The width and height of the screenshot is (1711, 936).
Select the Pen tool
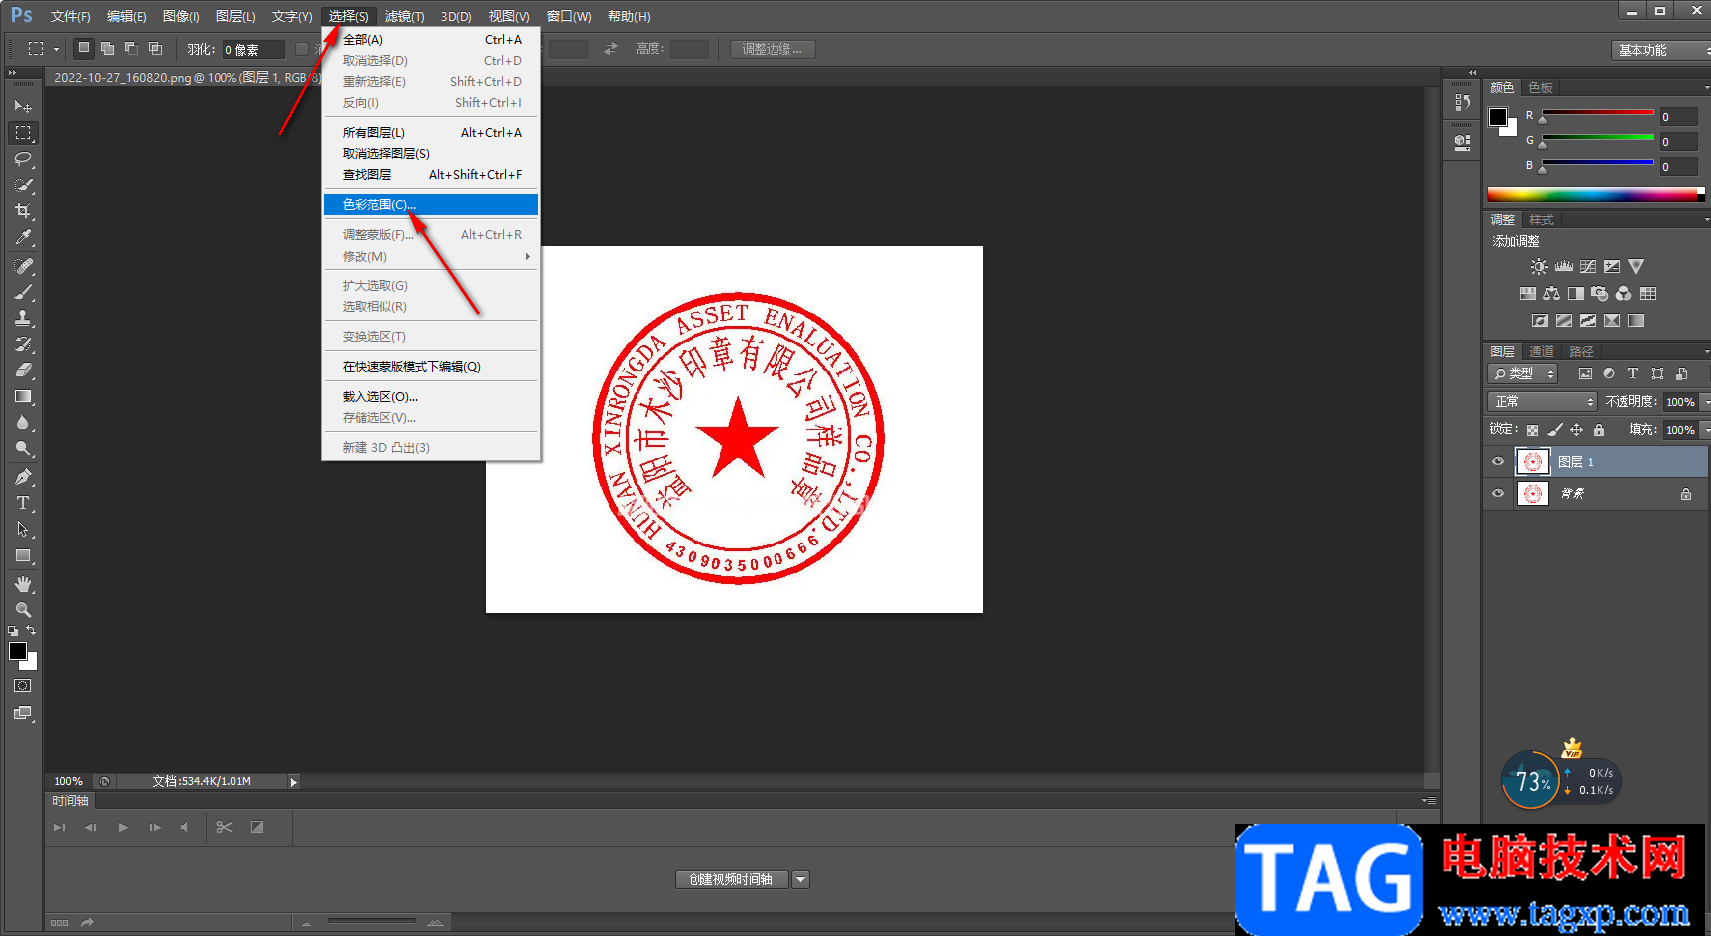(x=23, y=477)
